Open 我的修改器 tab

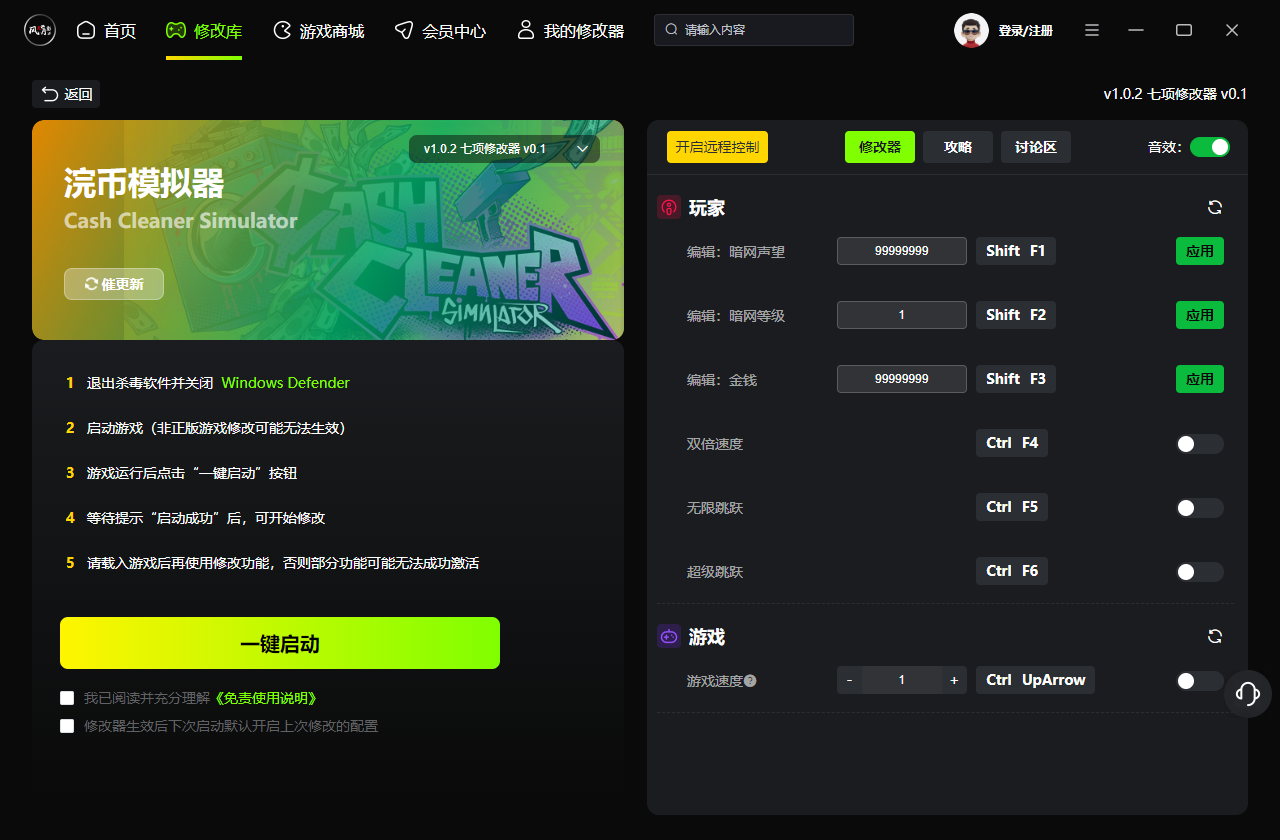point(570,31)
